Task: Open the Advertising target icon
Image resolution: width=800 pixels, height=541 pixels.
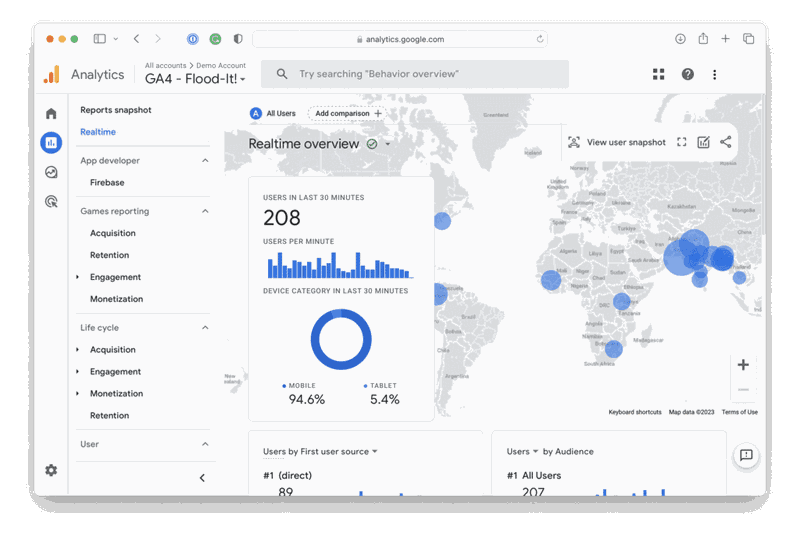Action: (x=51, y=202)
